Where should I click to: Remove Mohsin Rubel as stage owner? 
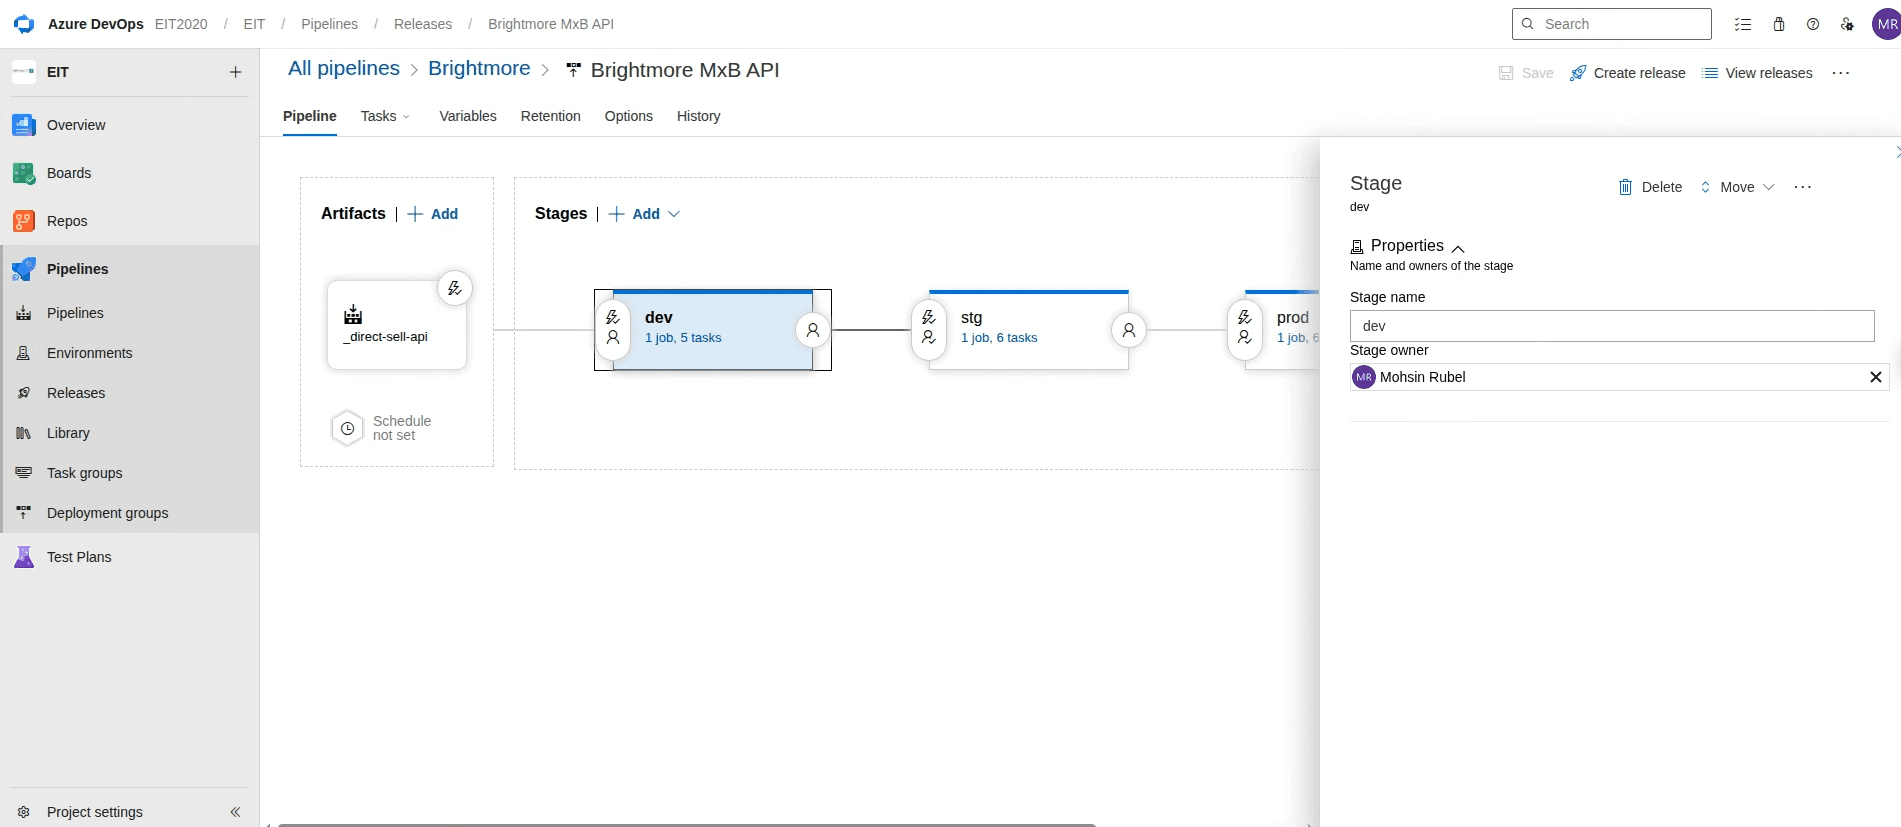pyautogui.click(x=1876, y=377)
